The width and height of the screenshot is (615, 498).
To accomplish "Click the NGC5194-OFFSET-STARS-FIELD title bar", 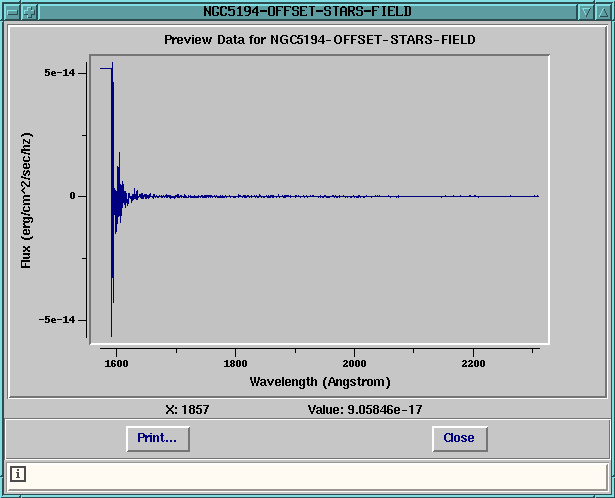I will click(x=307, y=10).
